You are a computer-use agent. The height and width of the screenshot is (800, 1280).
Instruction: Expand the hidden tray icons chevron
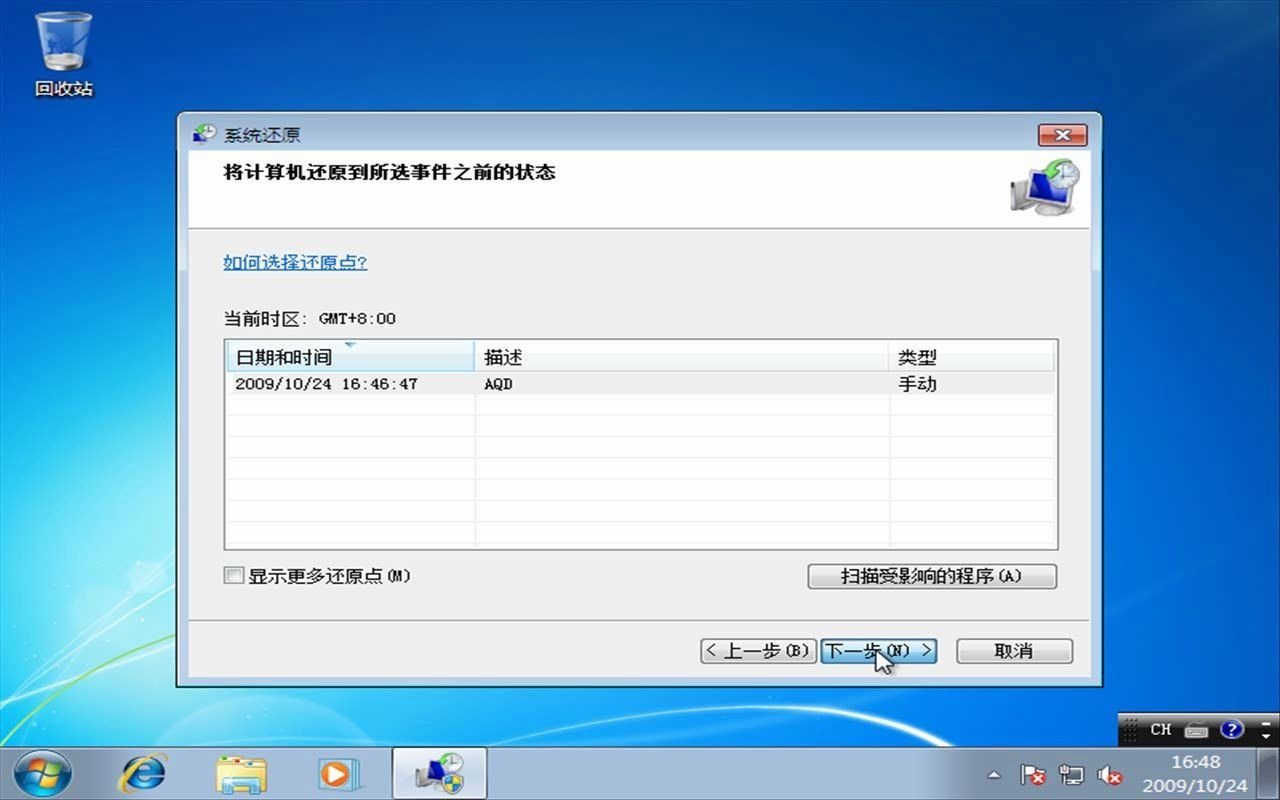click(993, 776)
